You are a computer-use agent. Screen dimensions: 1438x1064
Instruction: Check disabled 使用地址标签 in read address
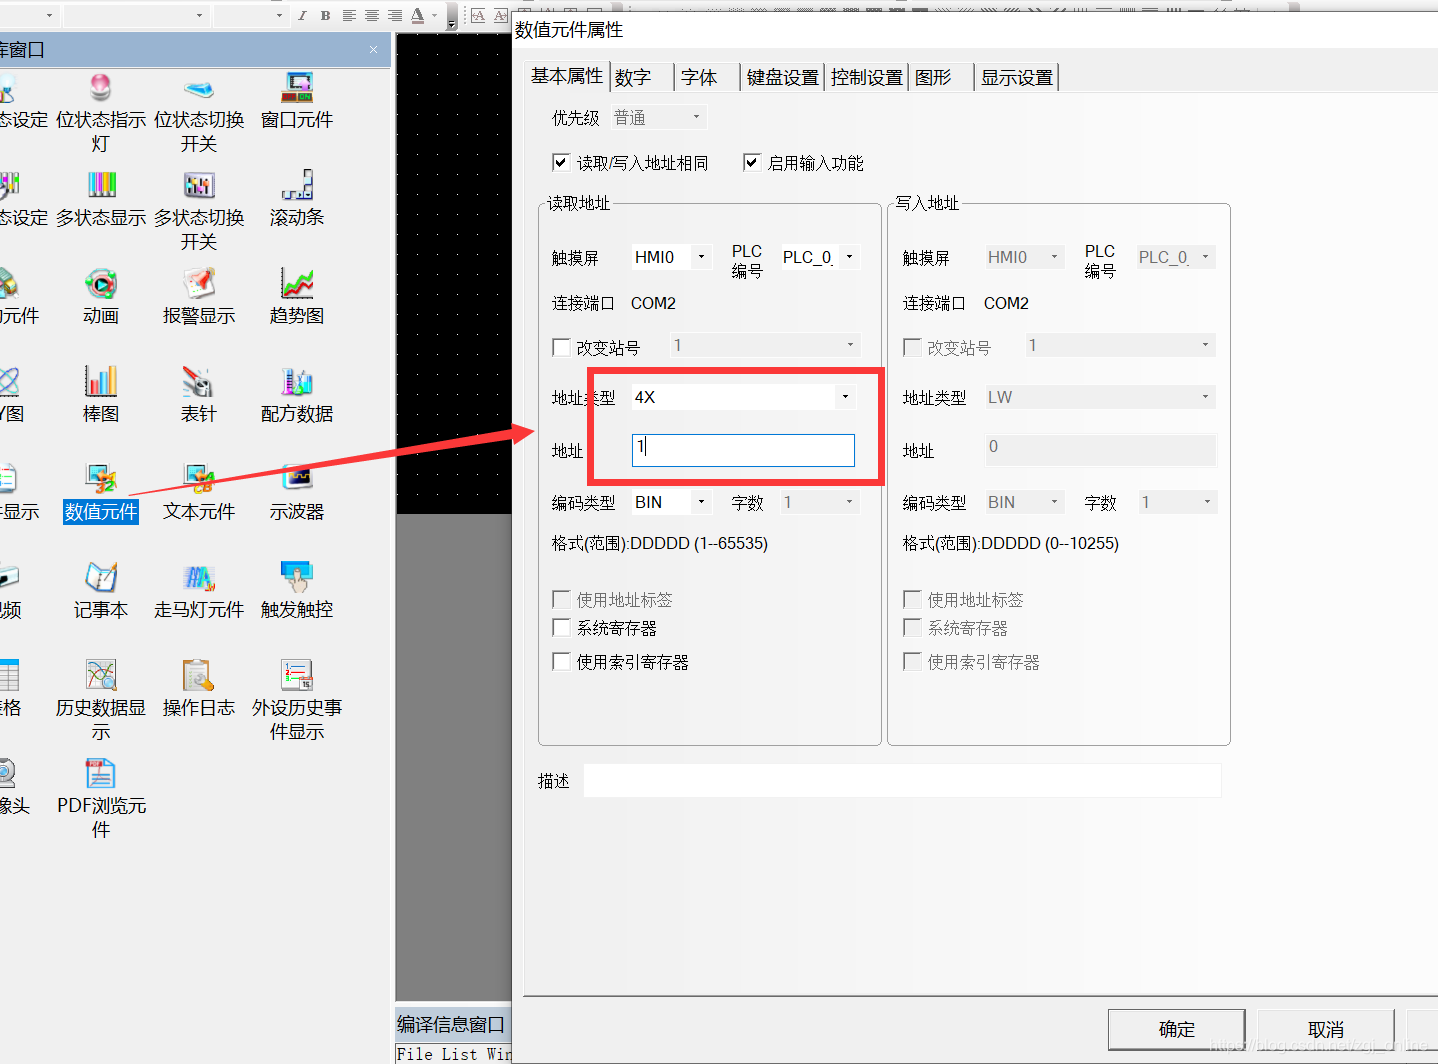[561, 599]
